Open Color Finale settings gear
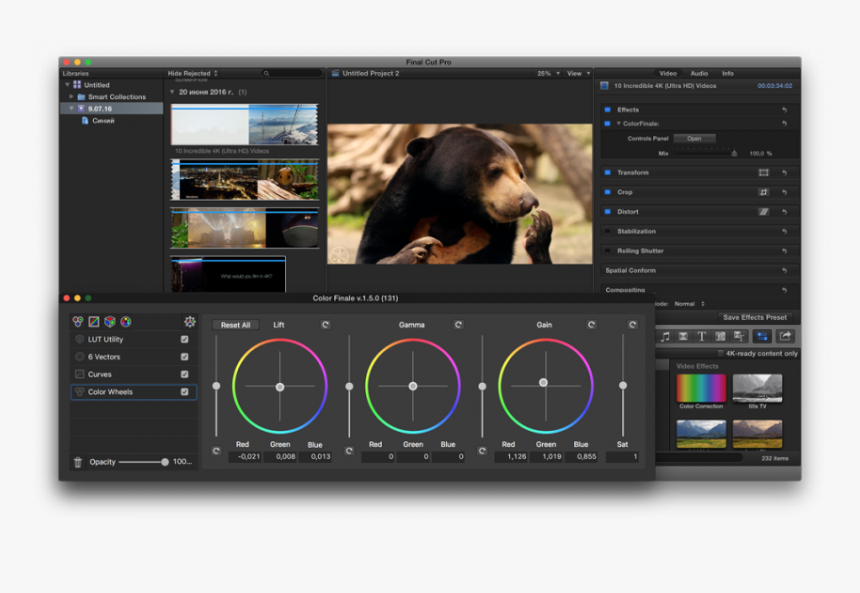This screenshot has height=593, width=860. 190,321
